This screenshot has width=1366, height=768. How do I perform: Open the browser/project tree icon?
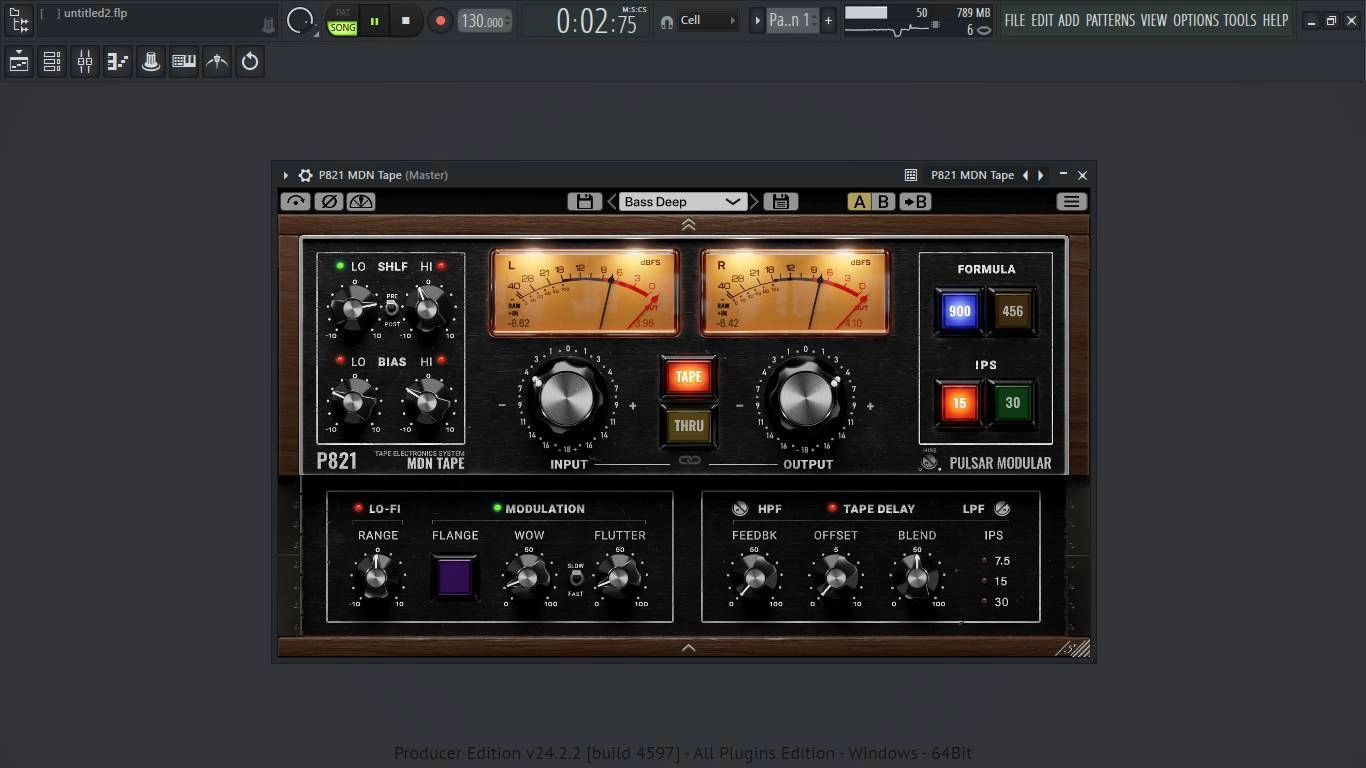[19, 20]
